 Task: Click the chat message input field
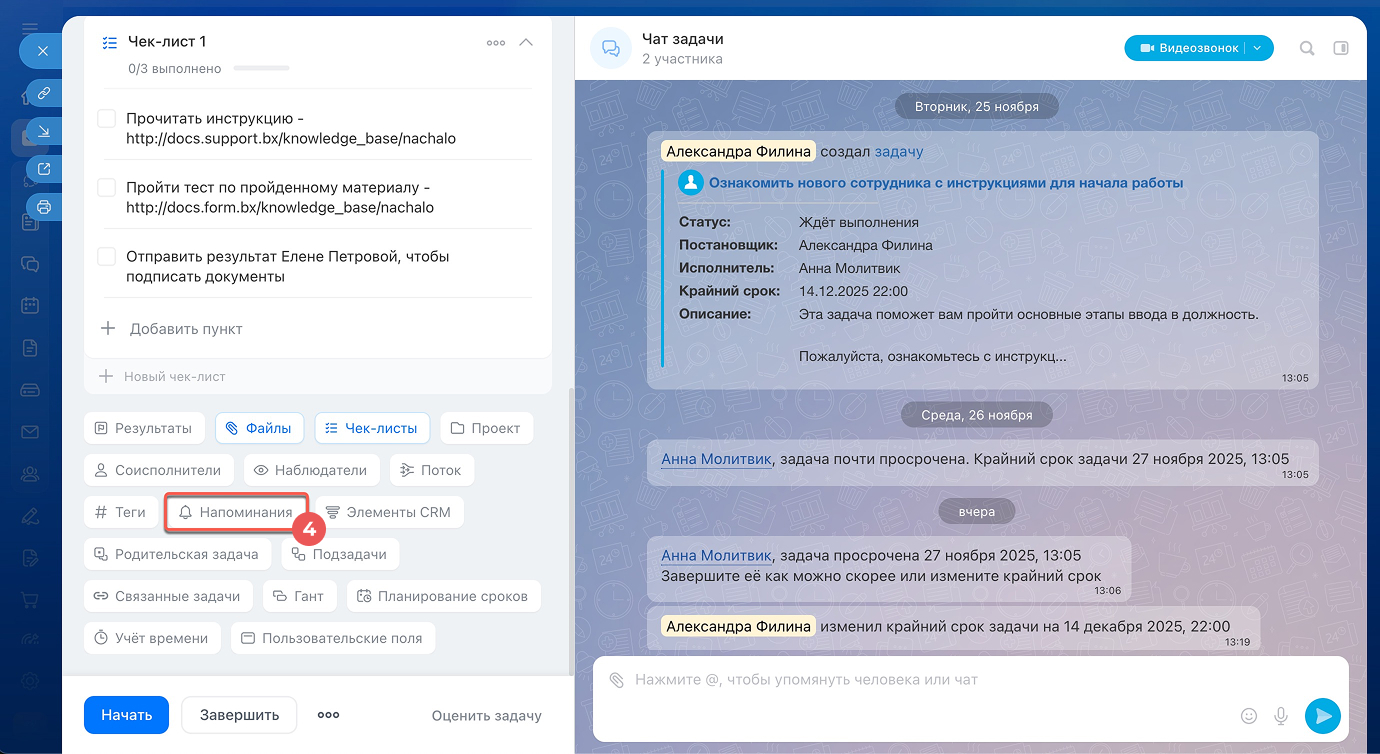pos(900,680)
